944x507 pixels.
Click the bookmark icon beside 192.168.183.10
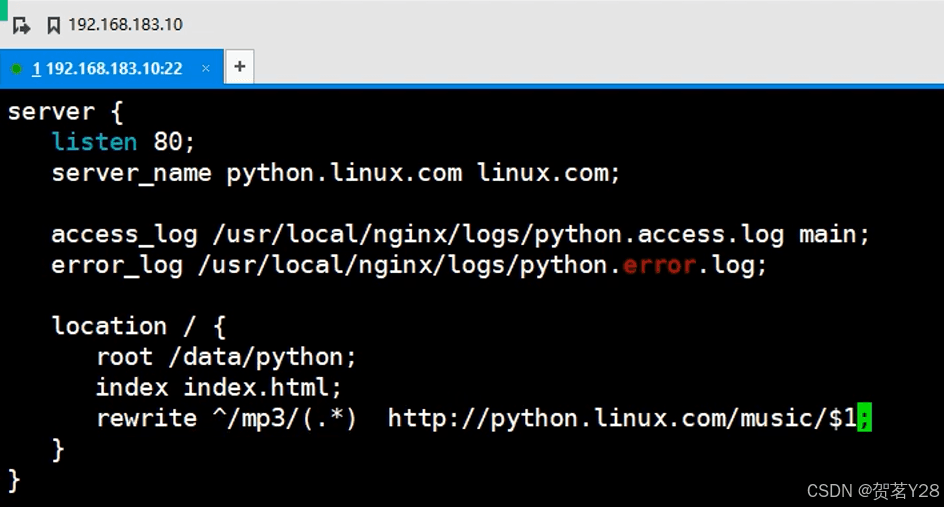54,25
